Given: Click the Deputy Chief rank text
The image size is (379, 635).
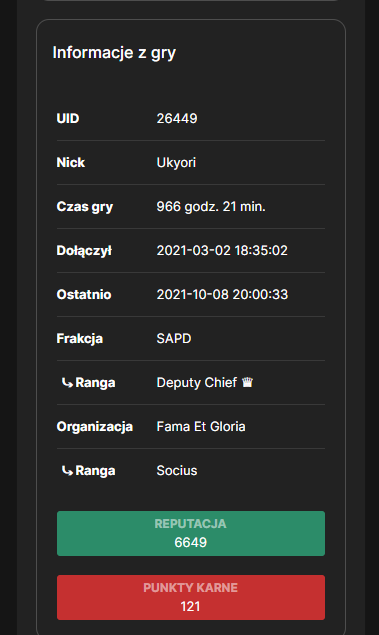Looking at the screenshot, I should click(197, 383).
